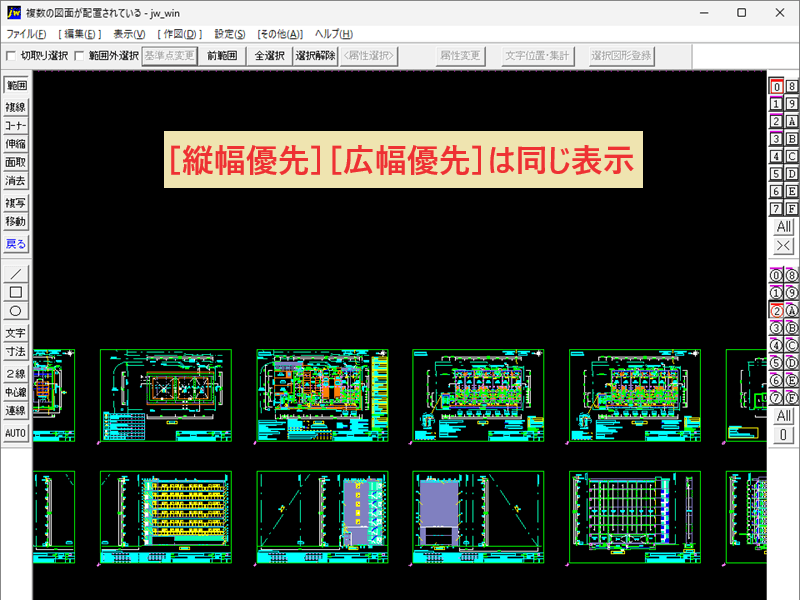The width and height of the screenshot is (800, 600).
Task: Select the 面取 chamfer tool
Action: (x=16, y=162)
